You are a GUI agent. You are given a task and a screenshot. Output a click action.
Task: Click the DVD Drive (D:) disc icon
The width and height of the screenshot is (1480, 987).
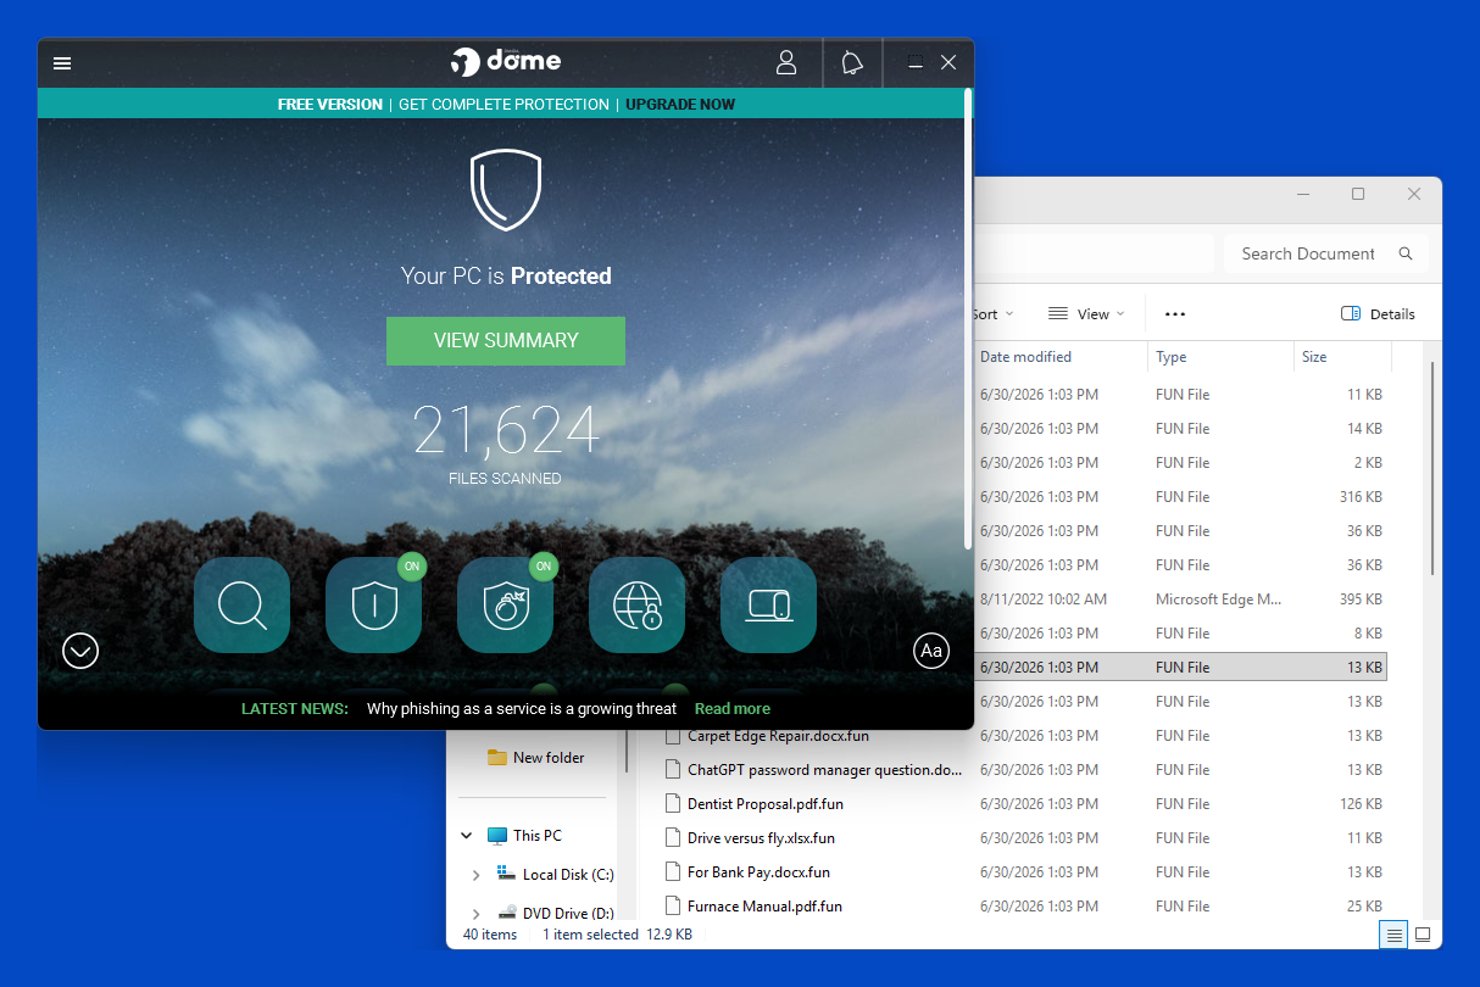pos(507,912)
